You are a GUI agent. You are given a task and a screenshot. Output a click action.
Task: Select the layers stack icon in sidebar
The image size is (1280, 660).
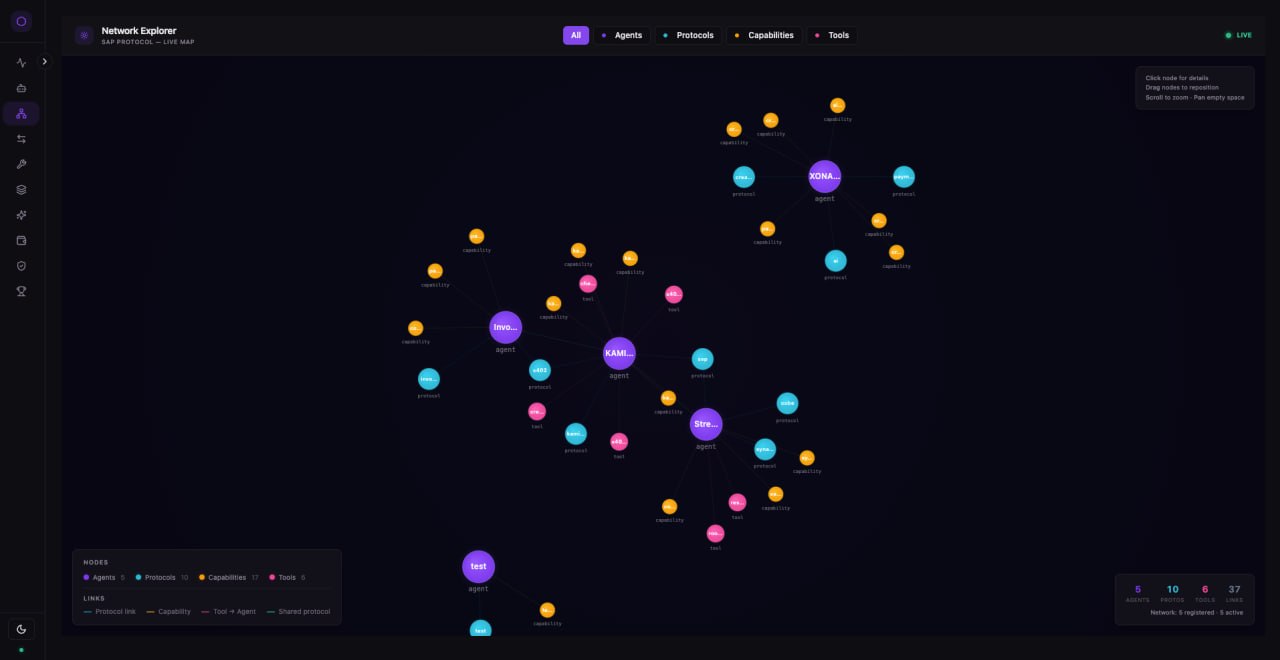point(21,188)
